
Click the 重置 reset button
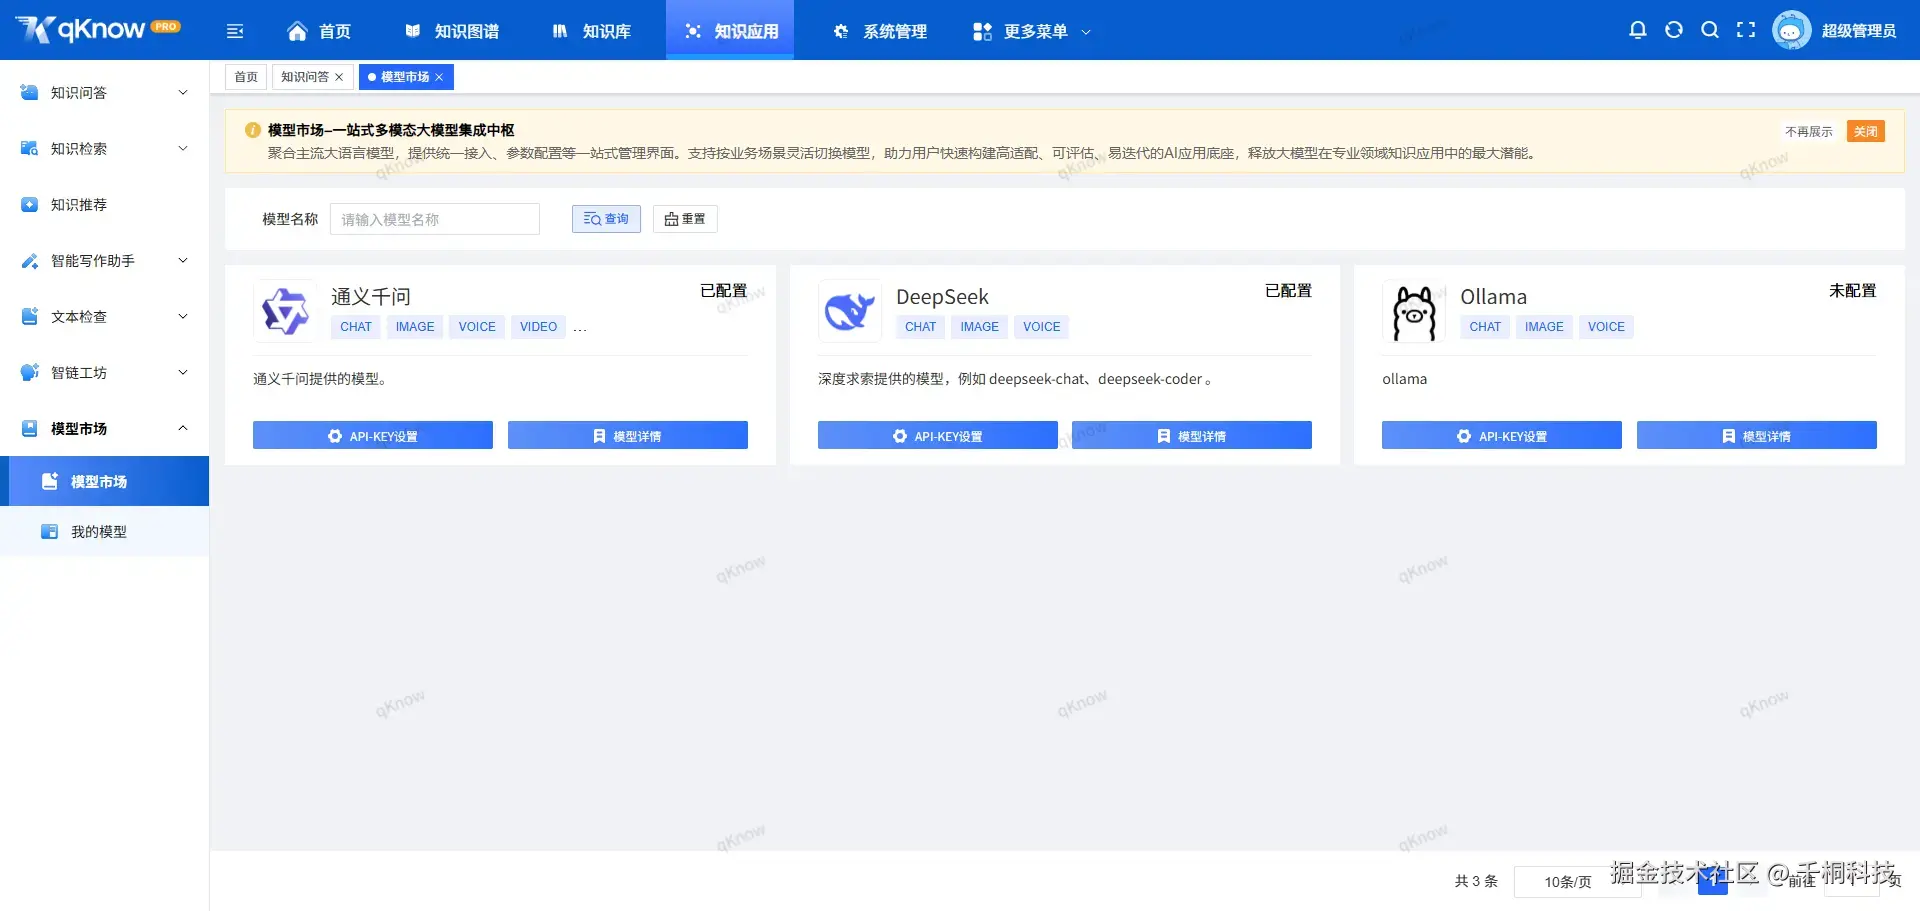point(684,218)
